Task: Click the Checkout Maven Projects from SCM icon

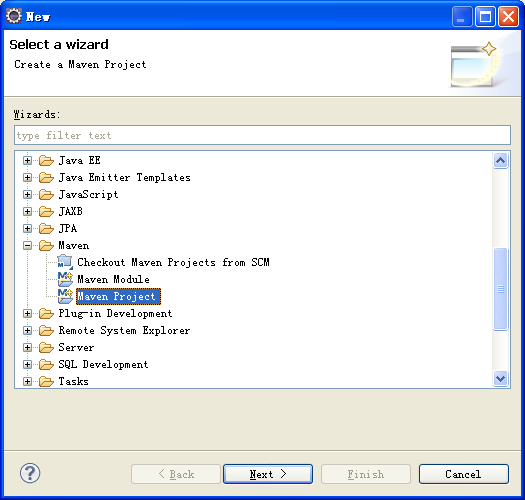Action: click(65, 262)
